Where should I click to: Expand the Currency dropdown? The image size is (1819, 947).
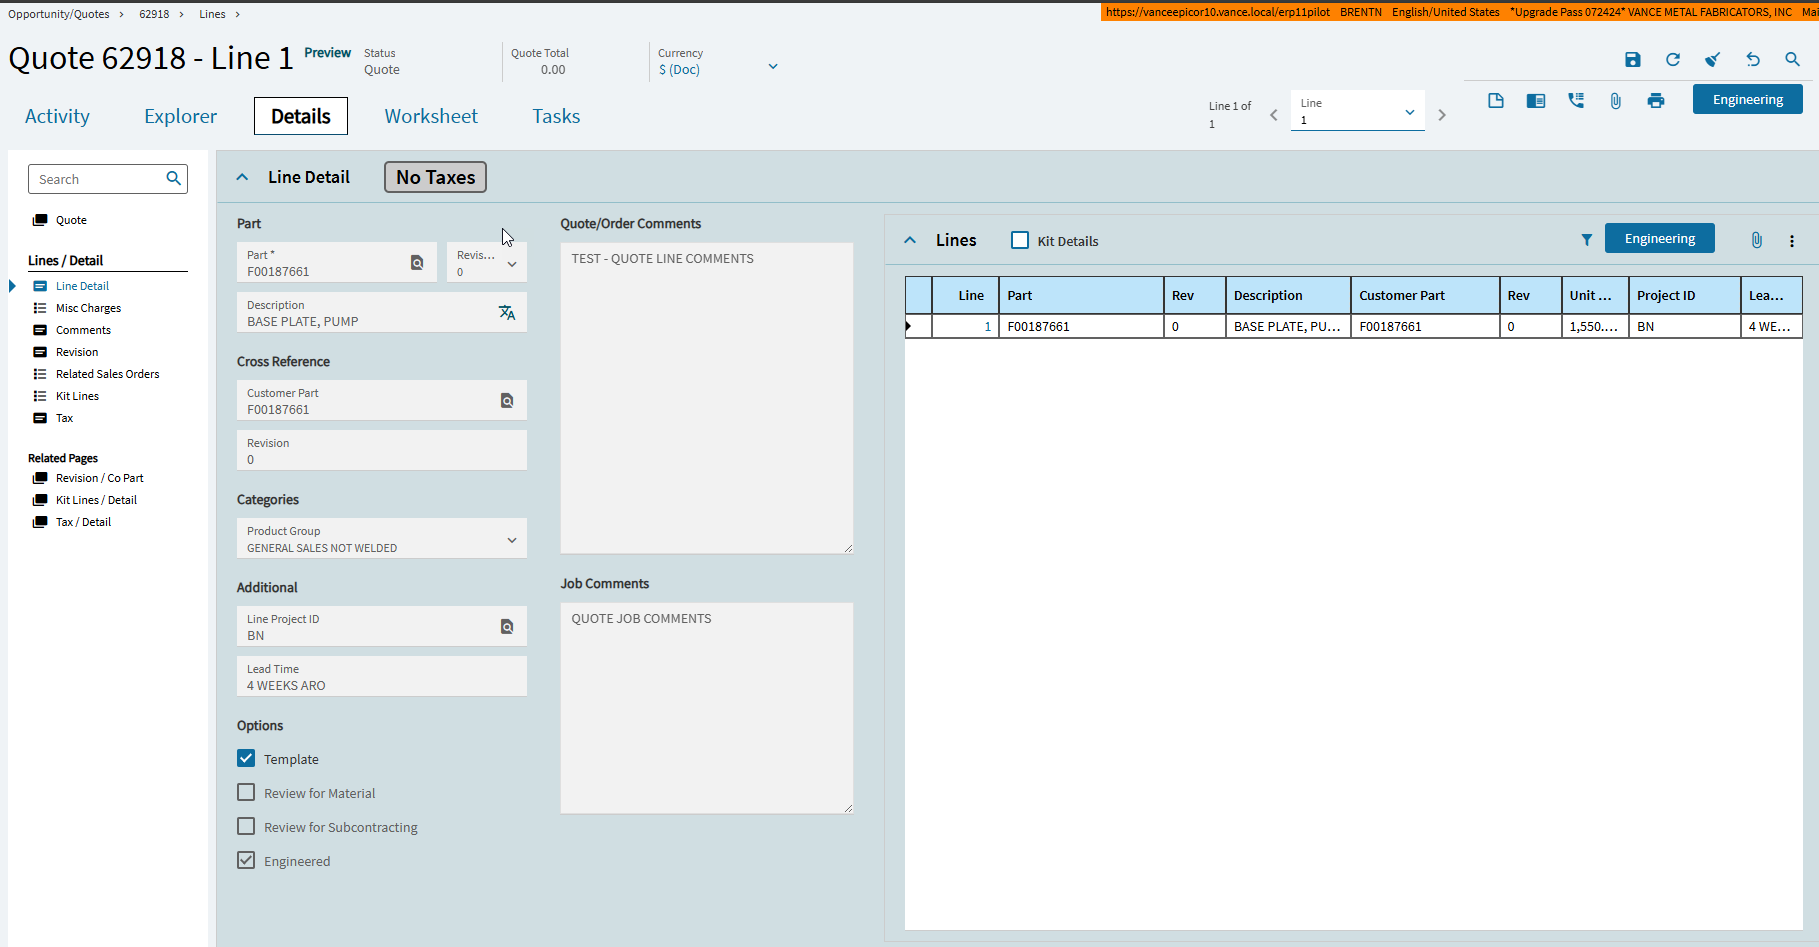click(772, 67)
